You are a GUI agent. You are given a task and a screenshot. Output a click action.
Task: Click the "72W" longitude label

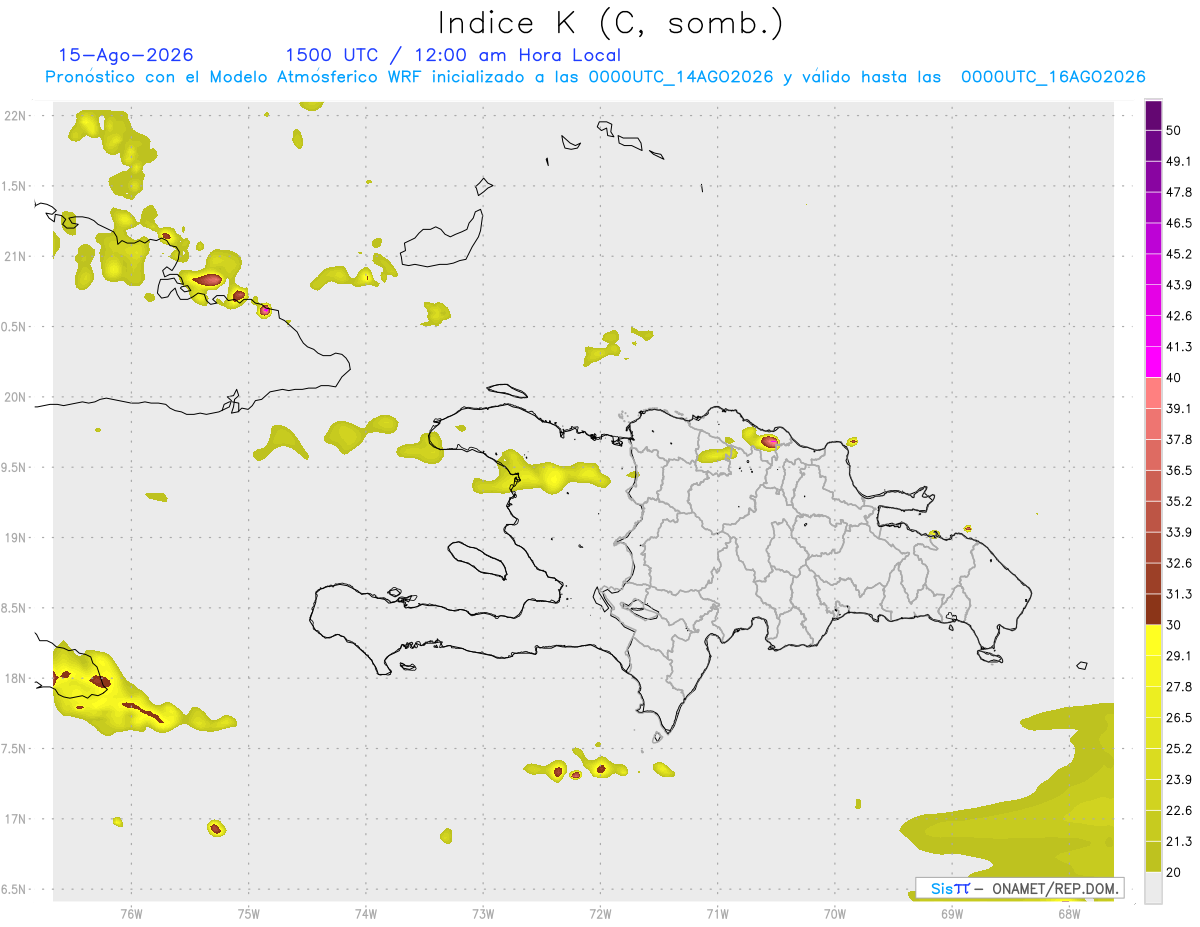point(600,913)
